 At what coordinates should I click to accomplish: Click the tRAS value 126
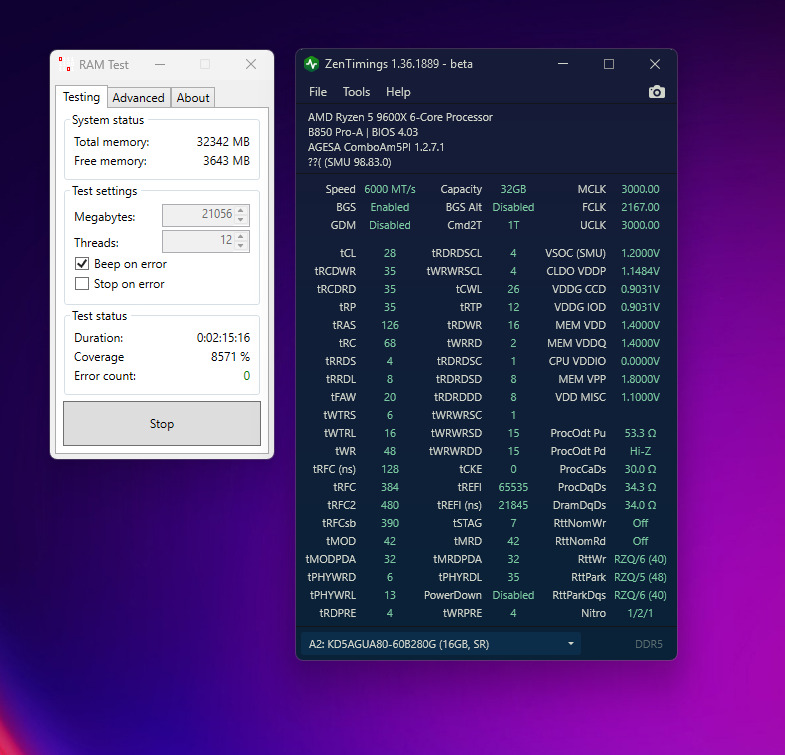390,325
